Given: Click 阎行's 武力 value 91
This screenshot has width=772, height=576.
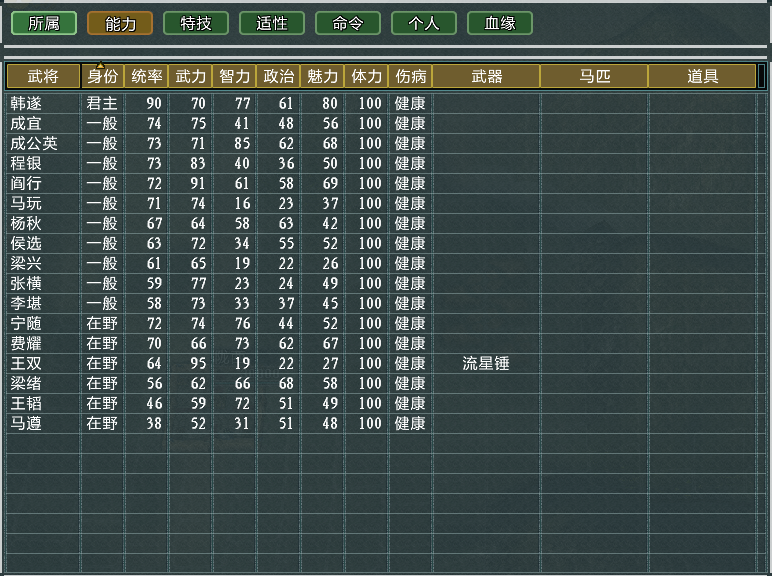Looking at the screenshot, I should click(198, 184).
